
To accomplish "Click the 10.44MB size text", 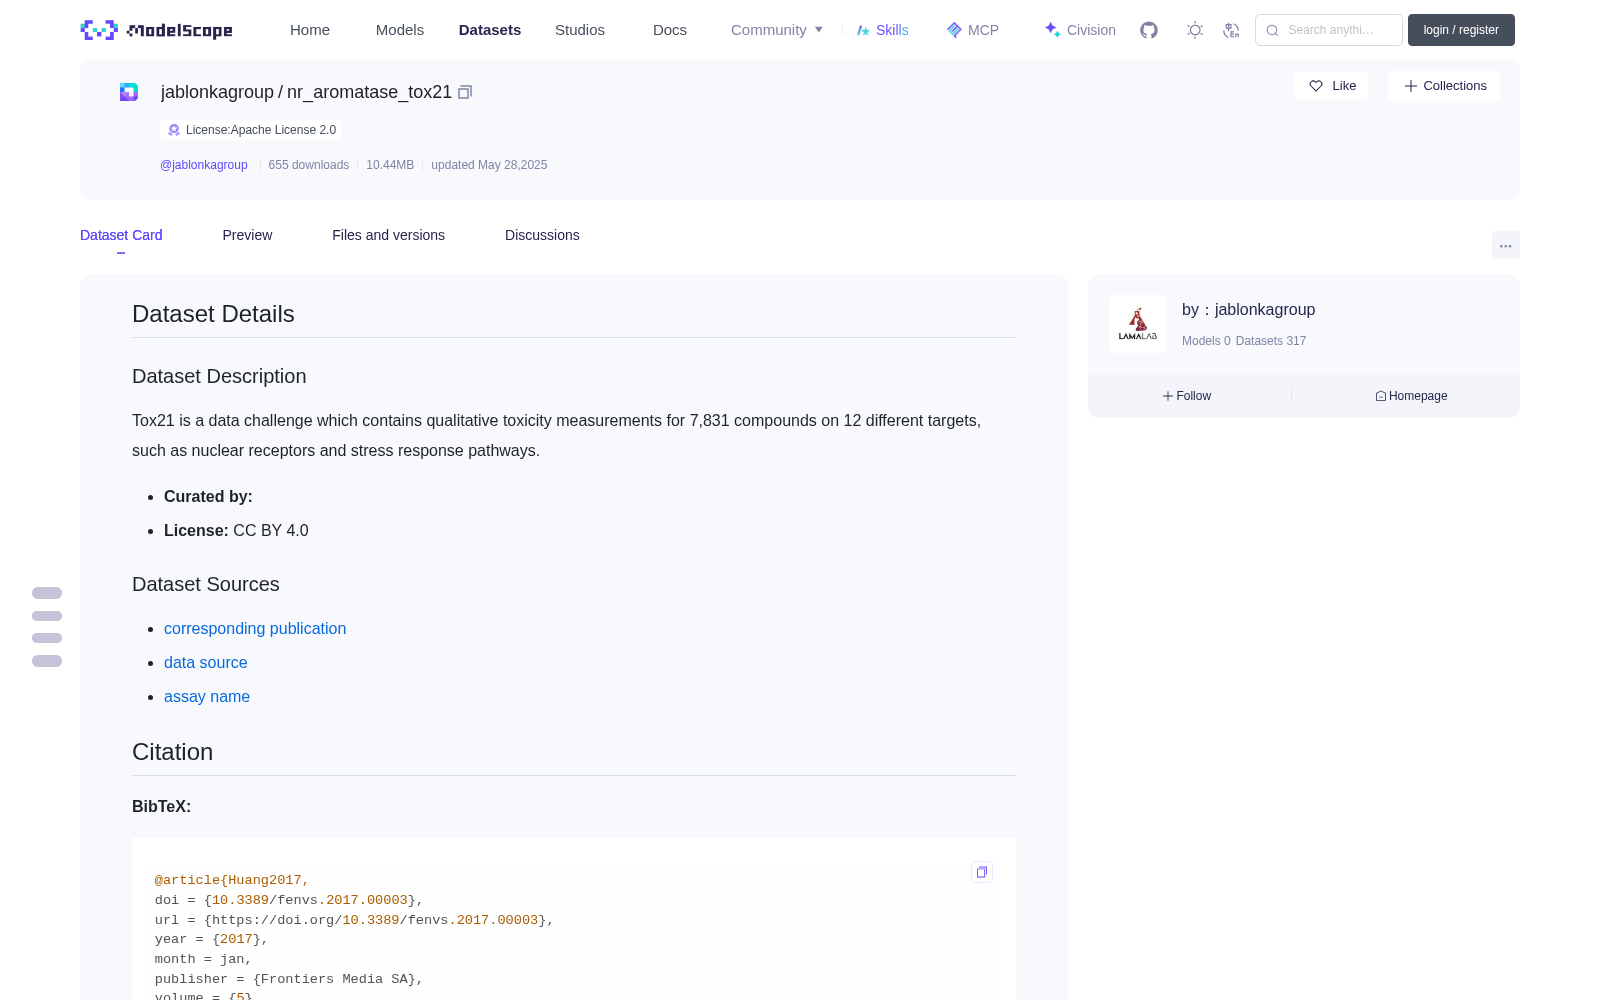I will click(390, 165).
